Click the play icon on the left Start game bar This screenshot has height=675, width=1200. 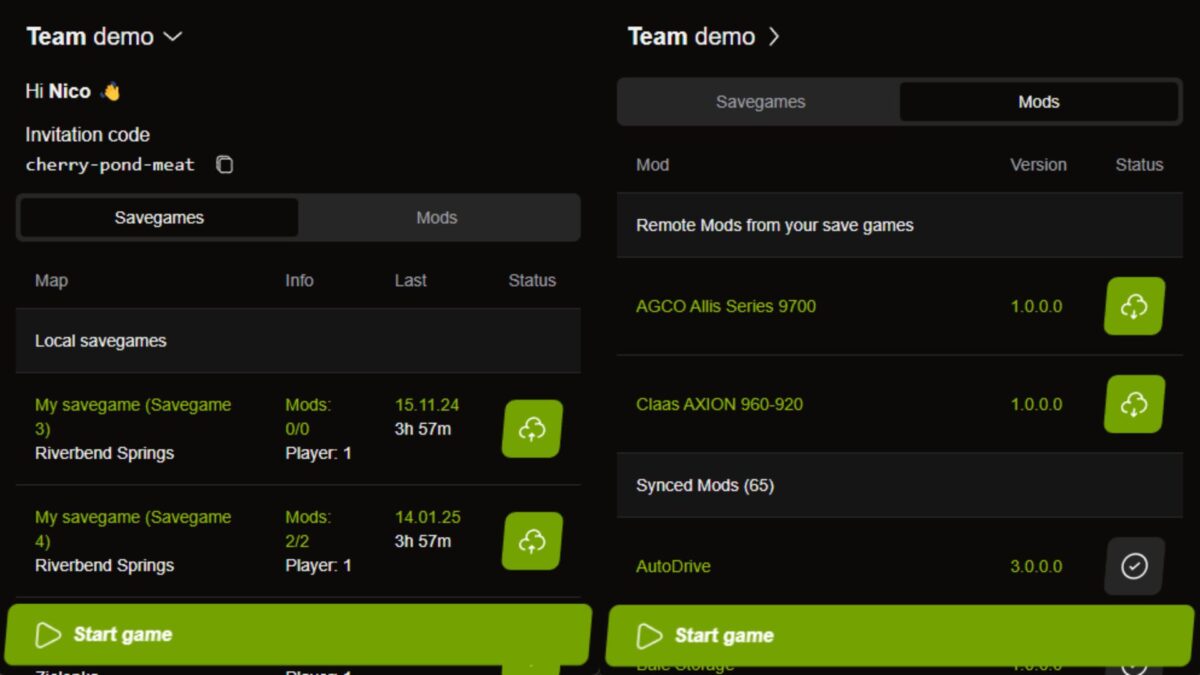click(47, 634)
